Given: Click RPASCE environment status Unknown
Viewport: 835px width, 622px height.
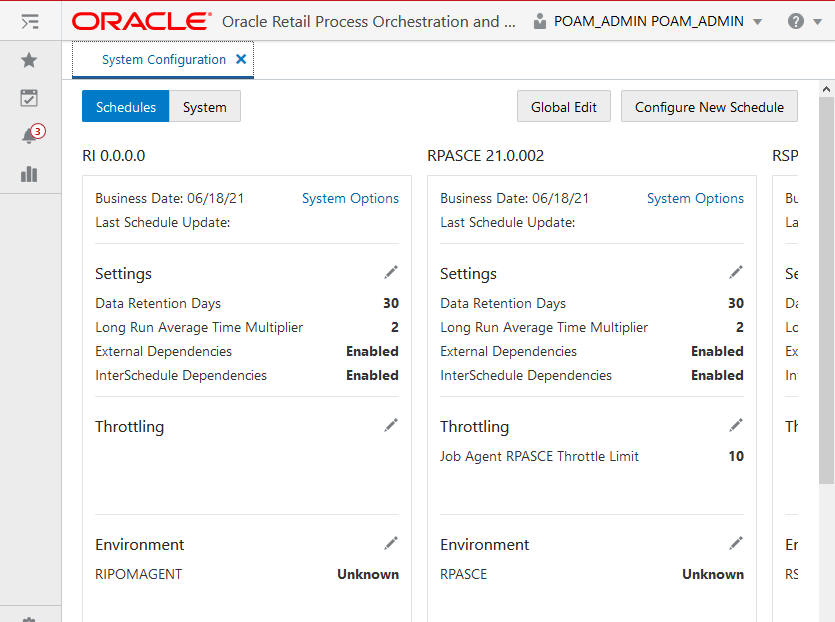Looking at the screenshot, I should (x=713, y=574).
